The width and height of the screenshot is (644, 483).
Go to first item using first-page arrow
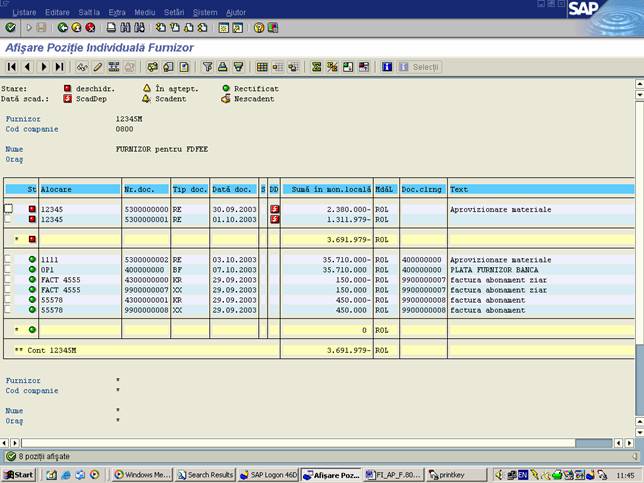pyautogui.click(x=11, y=67)
